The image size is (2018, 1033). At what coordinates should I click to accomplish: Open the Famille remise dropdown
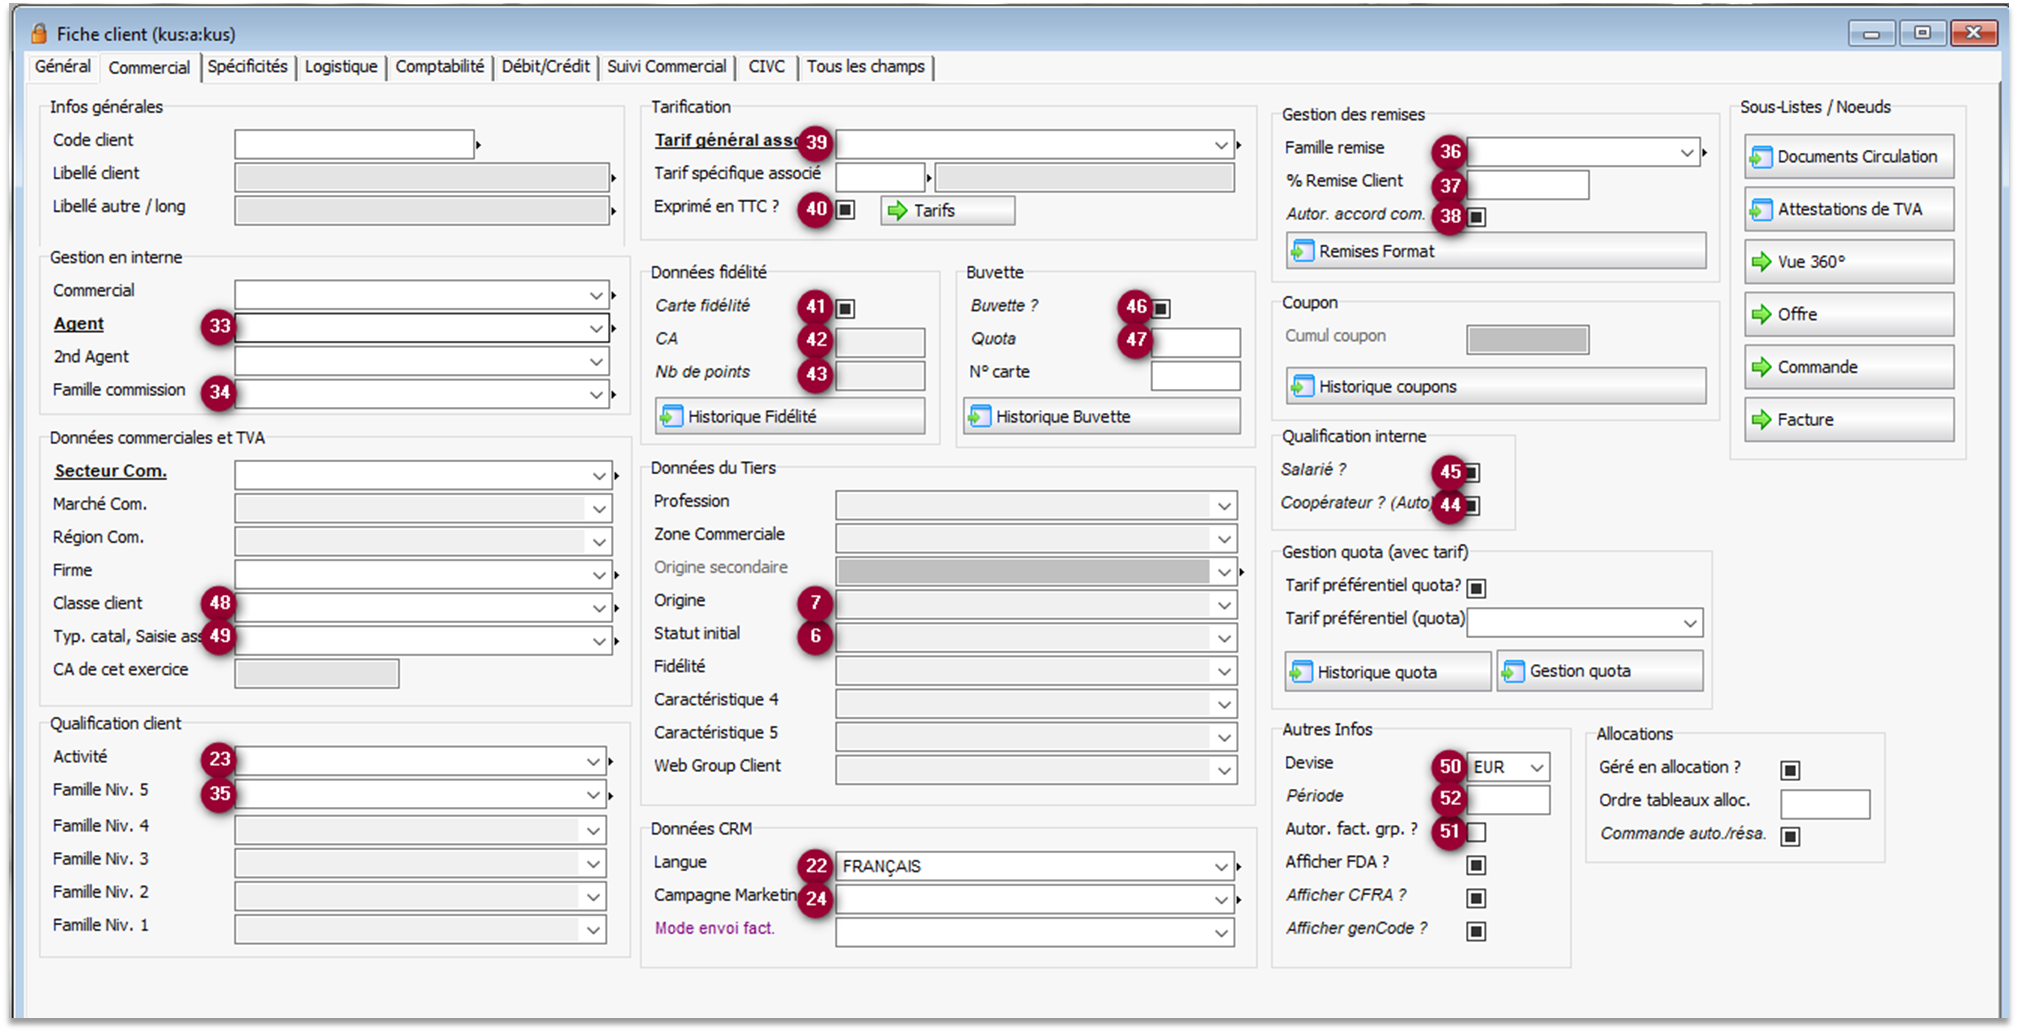click(1687, 152)
